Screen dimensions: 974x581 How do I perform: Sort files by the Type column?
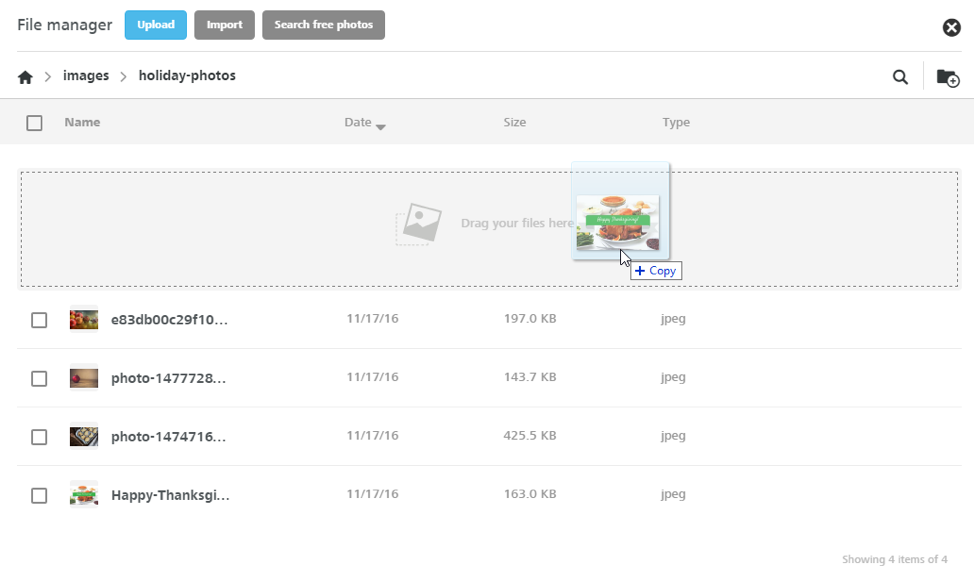coord(676,122)
